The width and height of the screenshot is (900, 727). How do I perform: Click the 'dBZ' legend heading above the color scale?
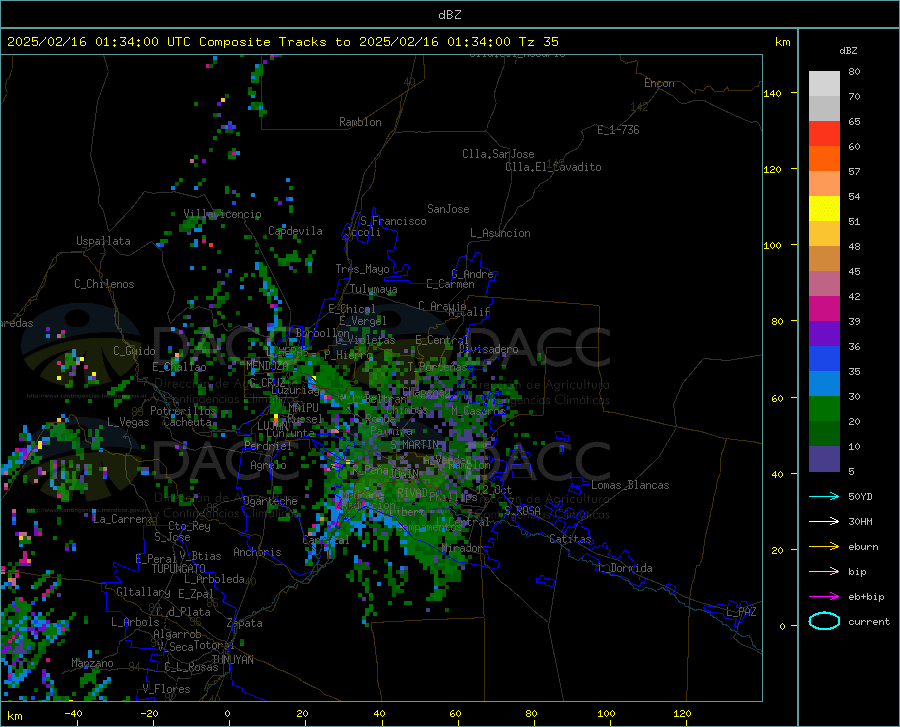(x=848, y=50)
